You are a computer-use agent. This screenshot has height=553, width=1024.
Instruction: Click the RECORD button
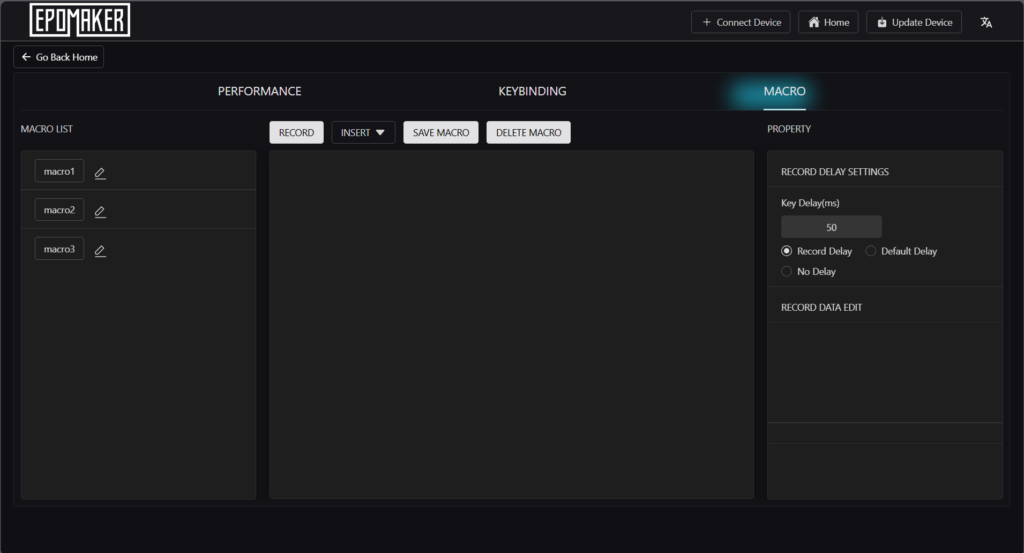pyautogui.click(x=296, y=133)
